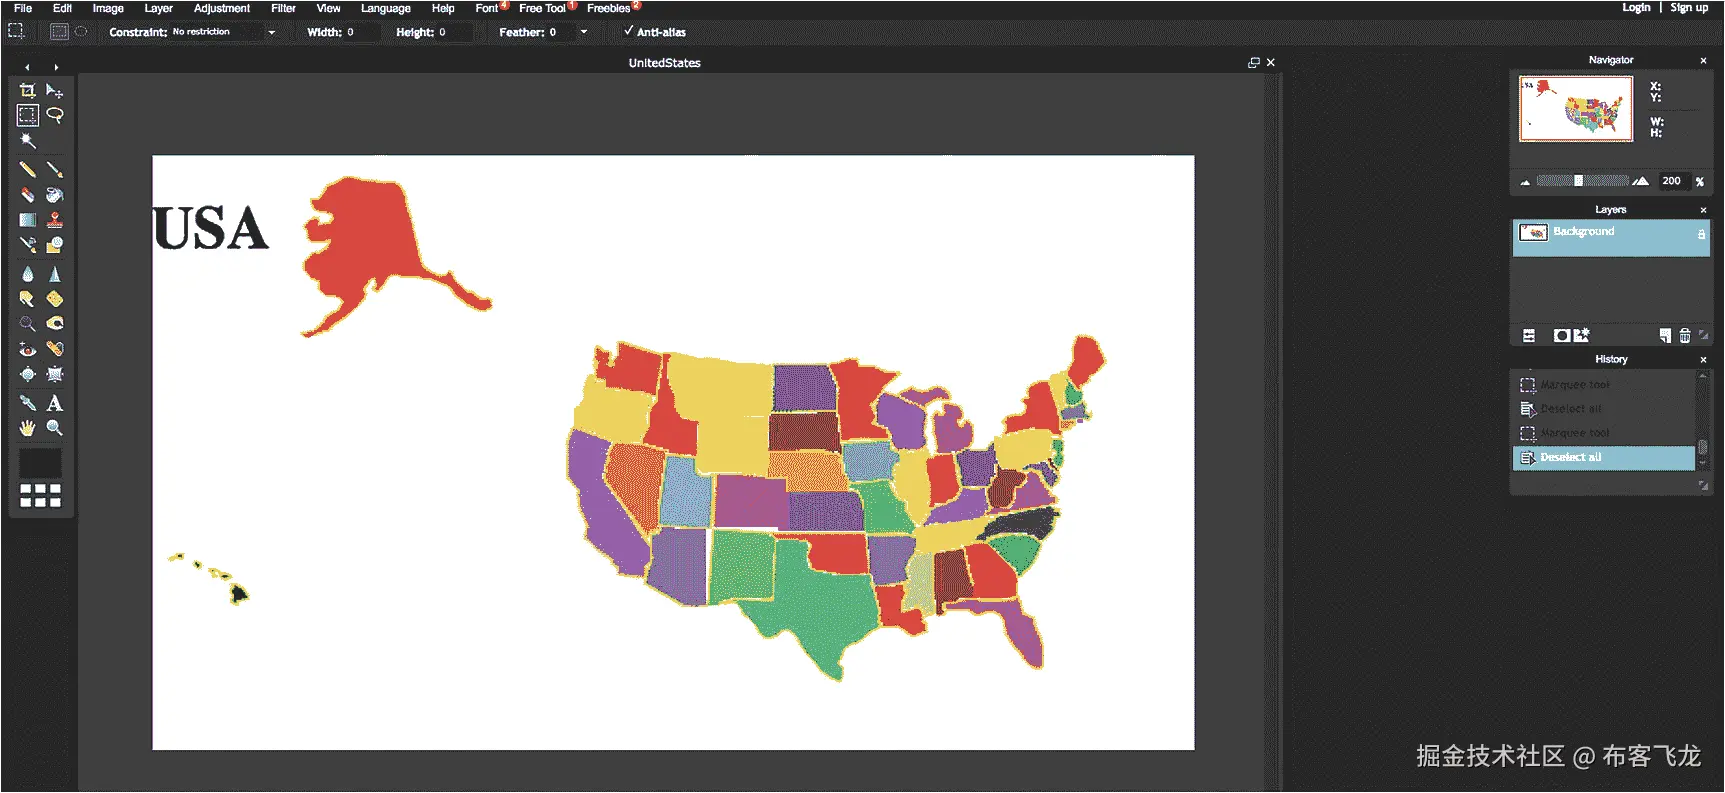Screen dimensions: 1725x793
Task: Select the Smudge tool
Action: (27, 299)
